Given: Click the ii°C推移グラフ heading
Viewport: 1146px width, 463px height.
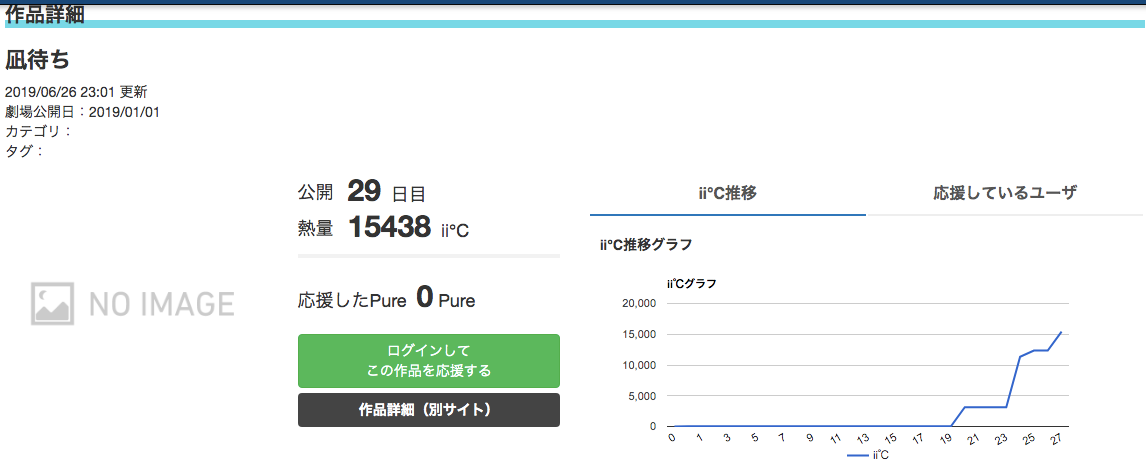Looking at the screenshot, I should pyautogui.click(x=645, y=245).
